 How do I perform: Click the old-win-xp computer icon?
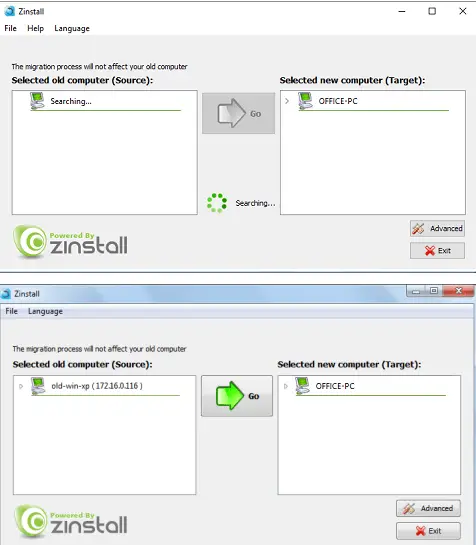38,386
